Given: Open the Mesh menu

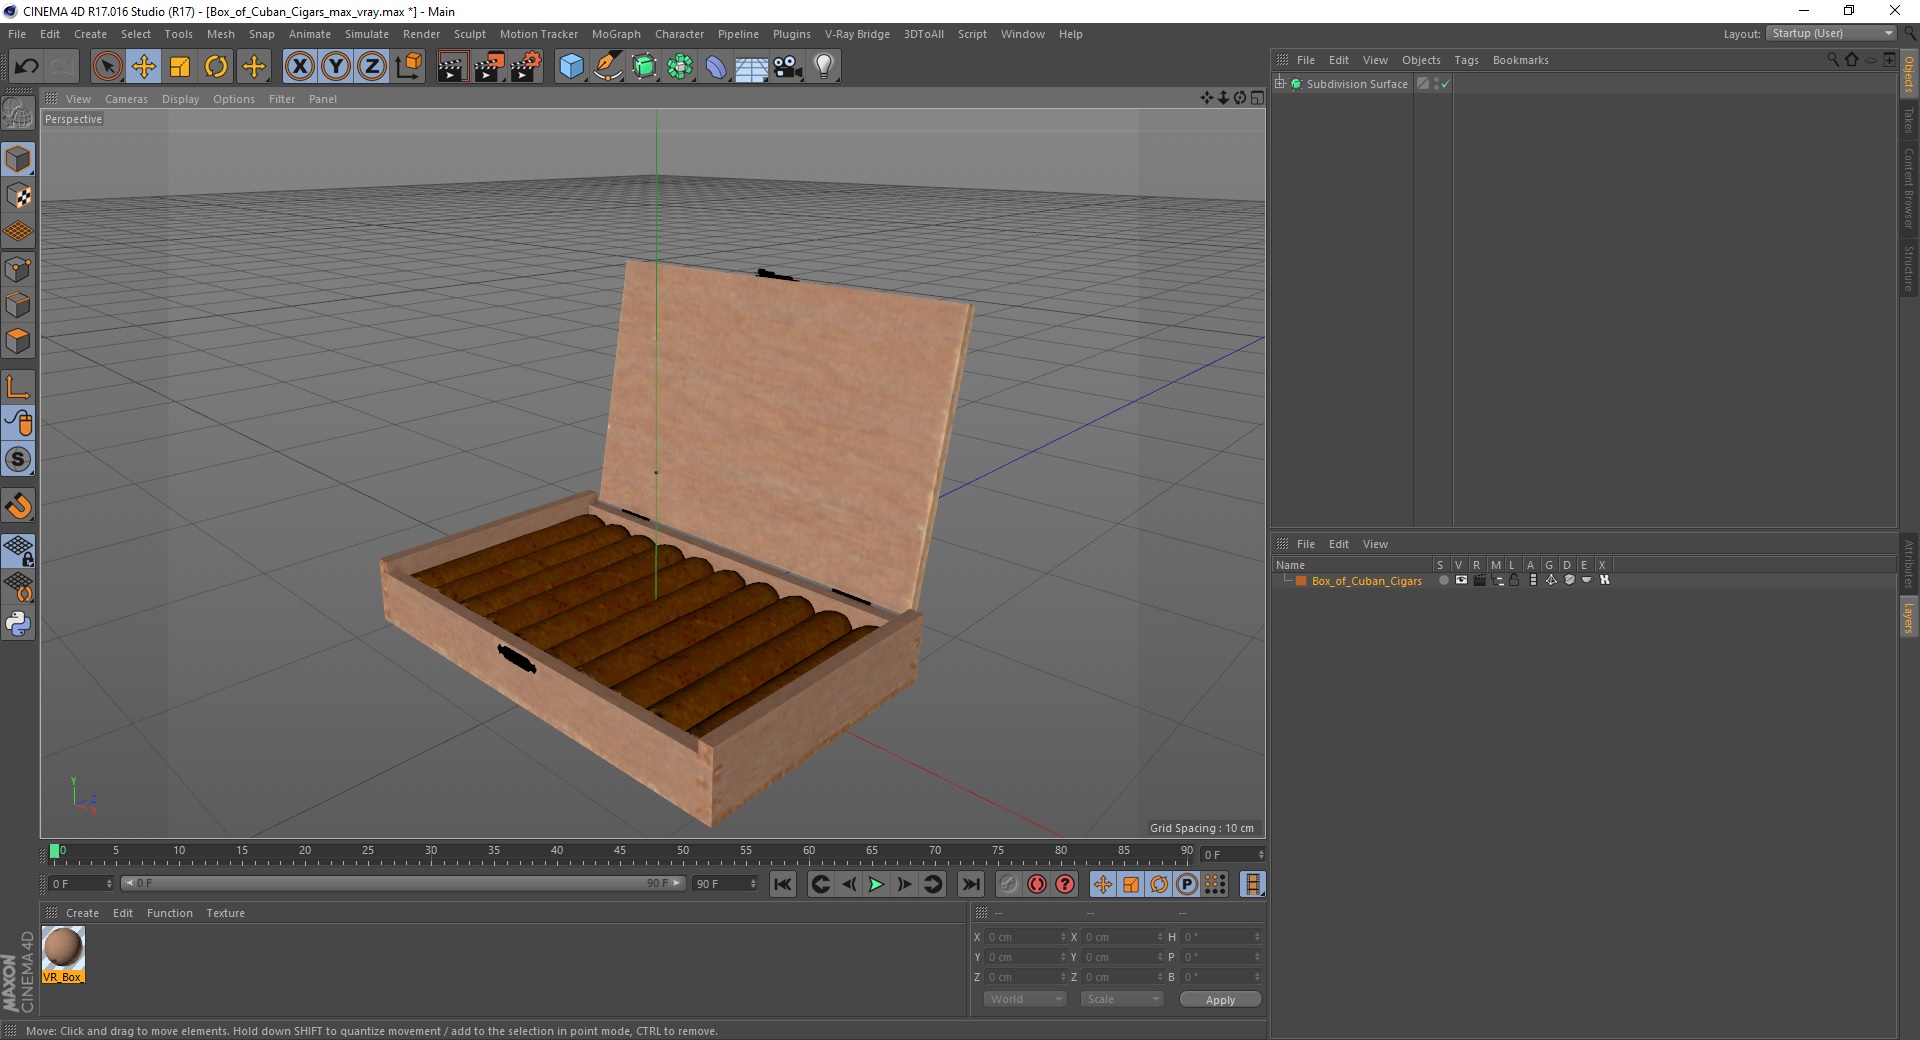Looking at the screenshot, I should (221, 34).
